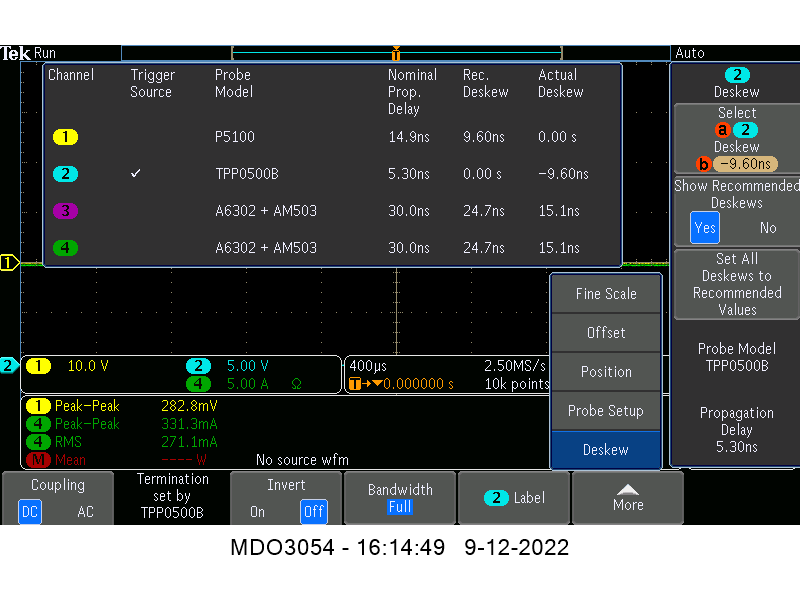
Task: Set coupling to AC
Action: [x=85, y=512]
